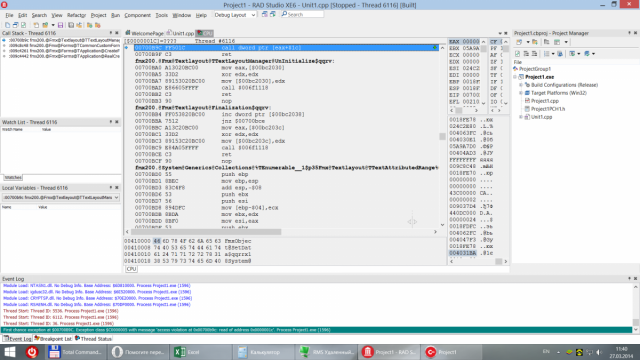Viewport: 640px width, 360px height.
Task: Select the inc dword ptr [$00bc2038] disassembly line
Action: point(220,114)
